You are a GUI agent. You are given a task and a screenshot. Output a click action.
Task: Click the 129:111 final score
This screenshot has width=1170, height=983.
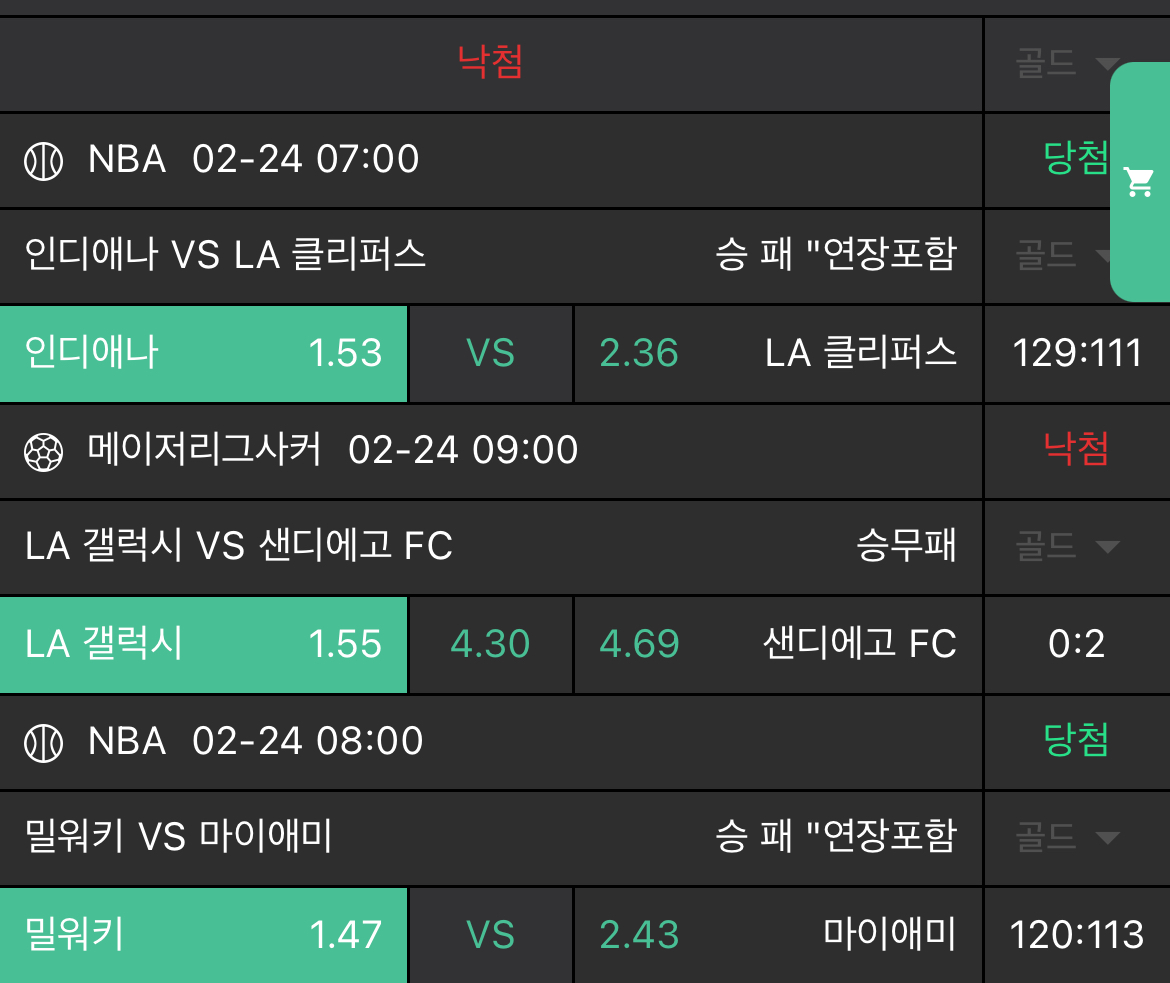click(x=1077, y=353)
